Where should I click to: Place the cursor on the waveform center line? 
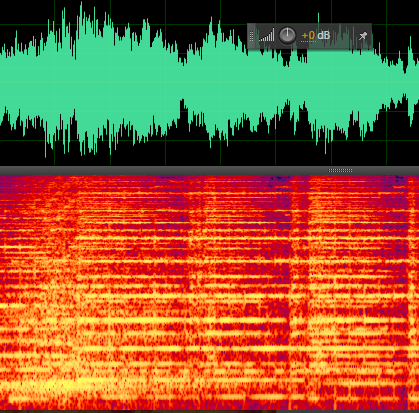[209, 82]
